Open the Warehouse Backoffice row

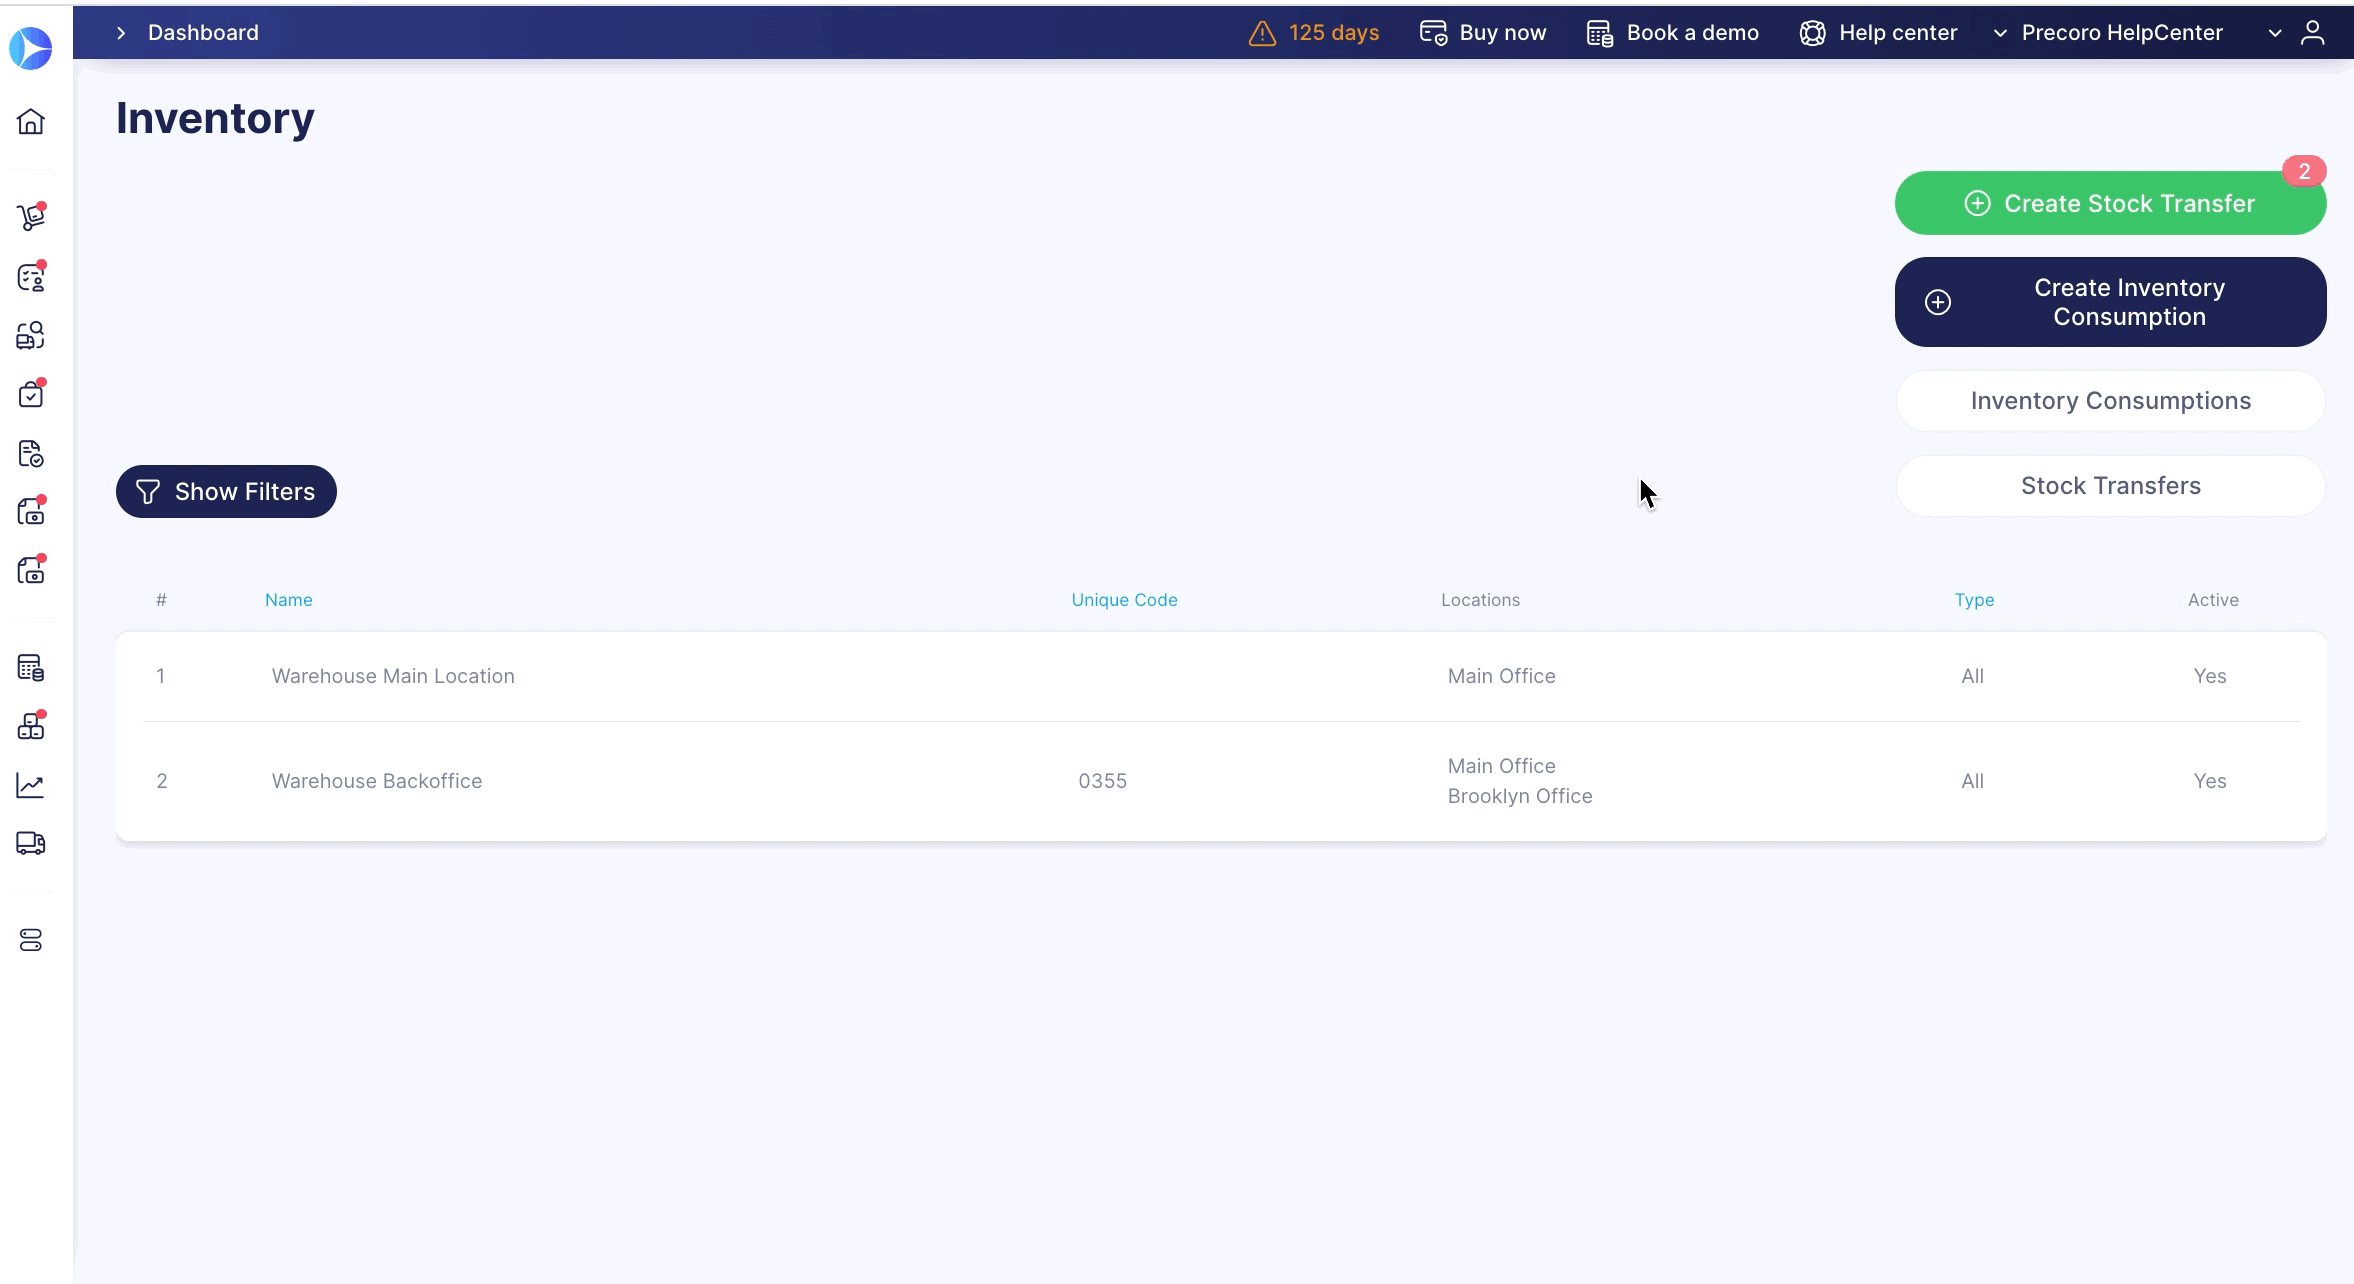(x=1221, y=781)
